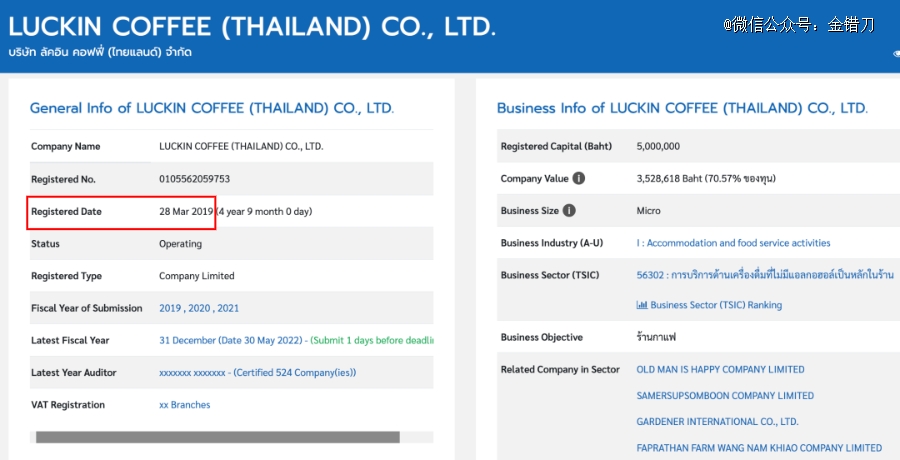Open Latest Fiscal Year 31 December link
This screenshot has width=900, height=460.
tap(230, 341)
